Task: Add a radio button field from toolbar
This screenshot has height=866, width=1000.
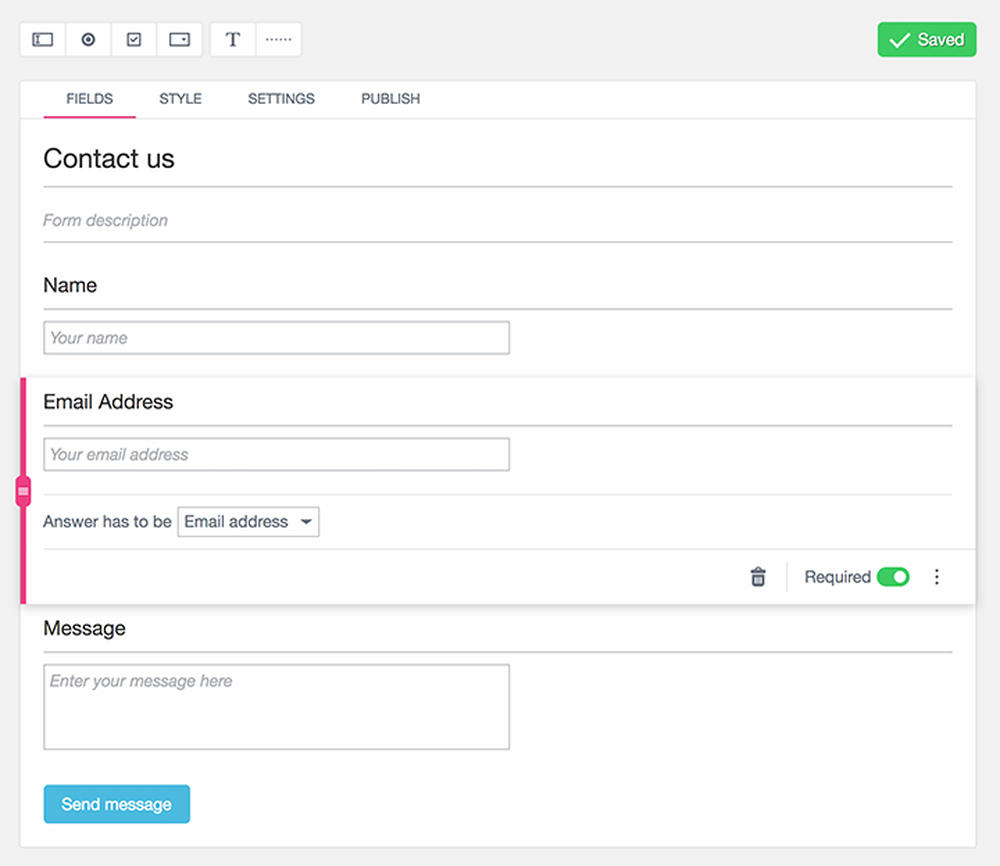Action: (x=88, y=40)
